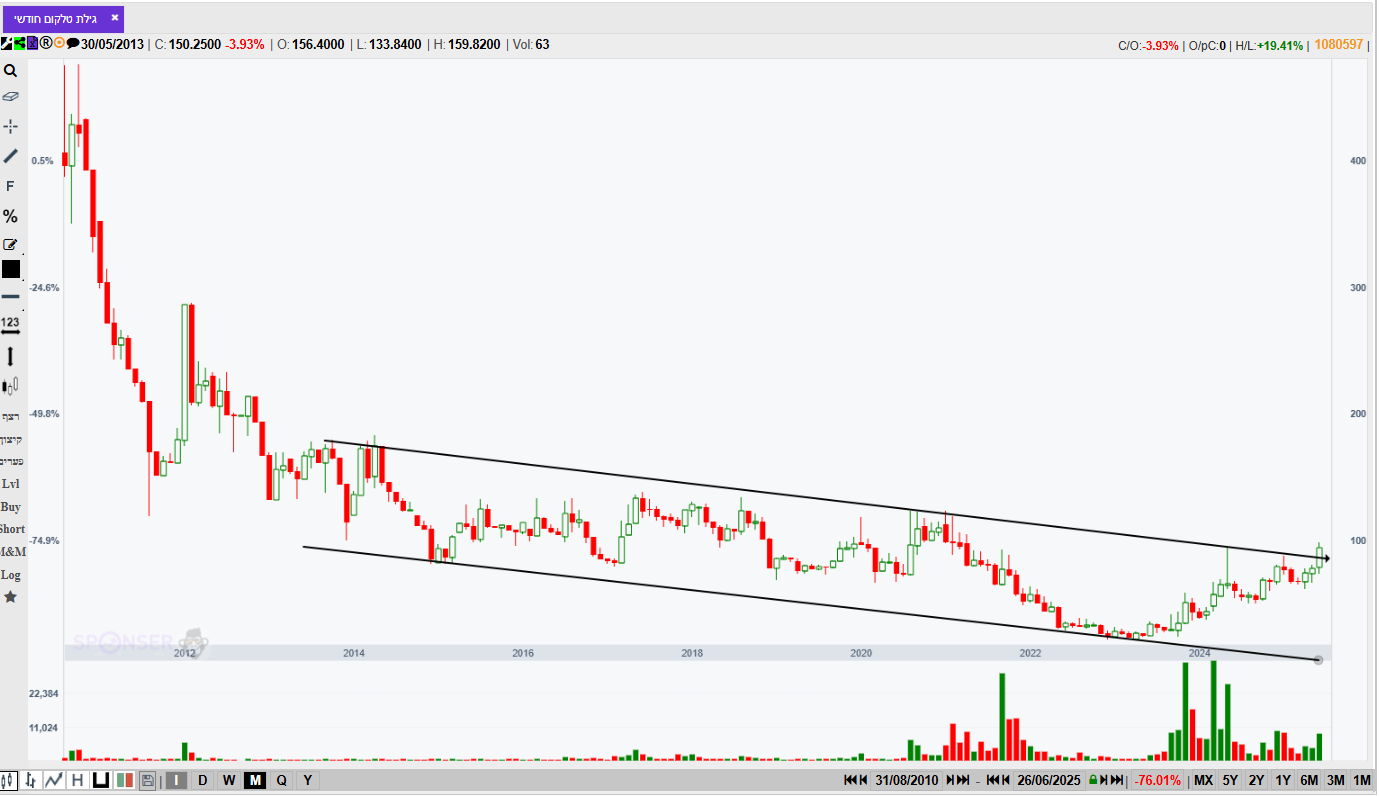The width and height of the screenshot is (1379, 796).
Task: Click the star favorite icon
Action: click(10, 597)
